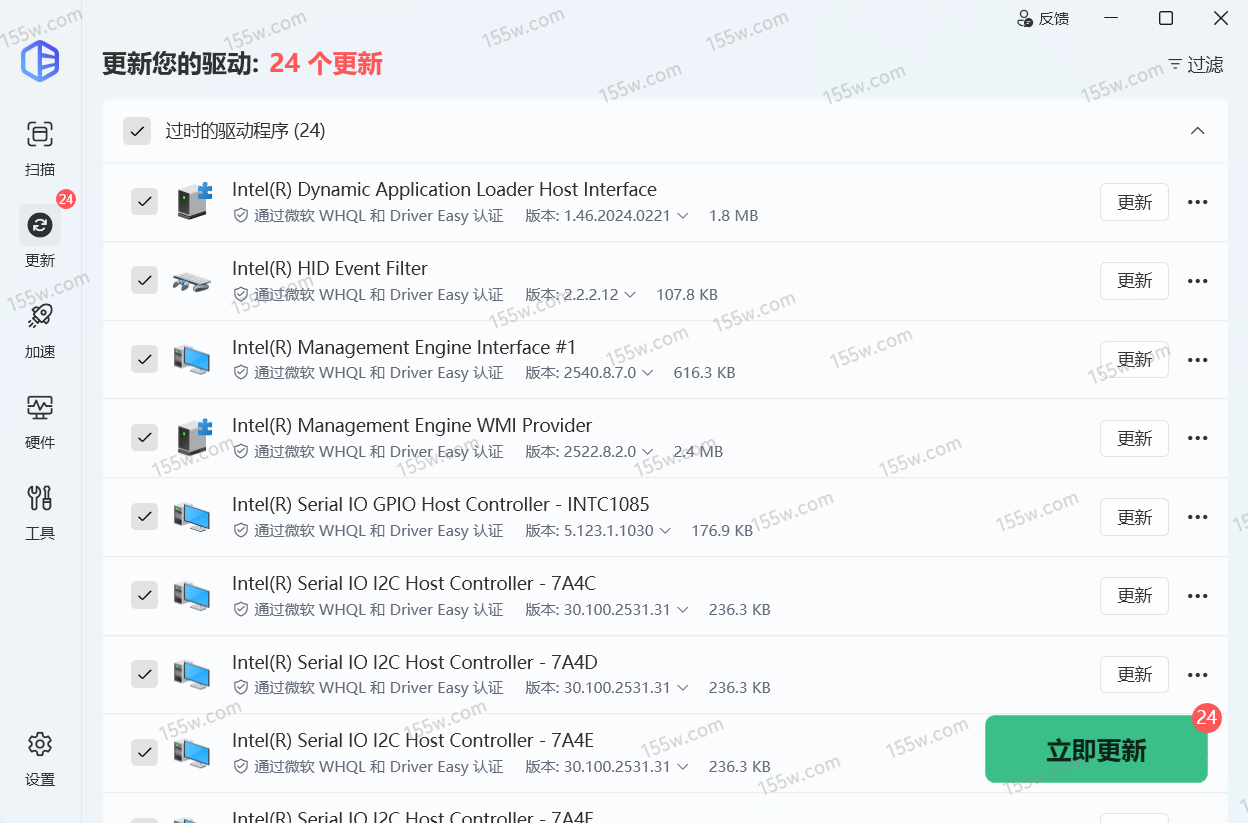The height and width of the screenshot is (823, 1248).
Task: Uncheck Intel Management Engine WMI Provider checkbox
Action: (145, 438)
